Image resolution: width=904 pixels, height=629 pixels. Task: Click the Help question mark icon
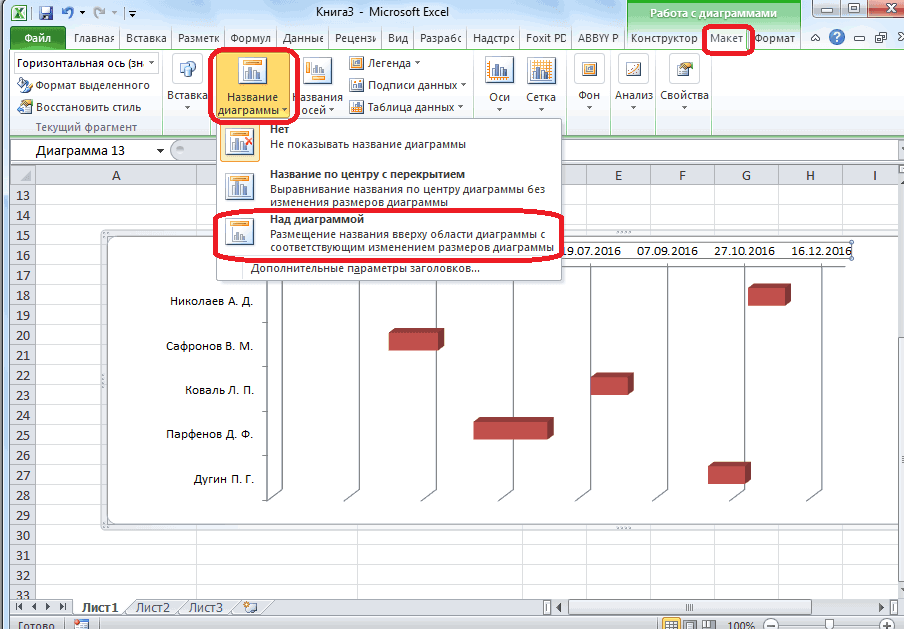(836, 38)
